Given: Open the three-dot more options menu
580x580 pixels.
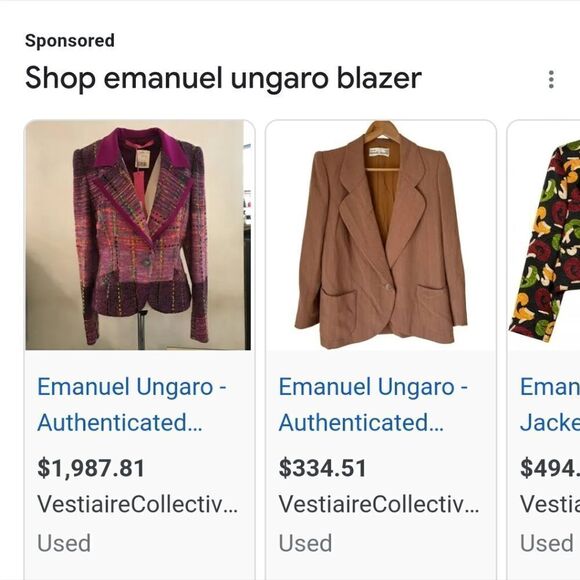Looking at the screenshot, I should 551,79.
